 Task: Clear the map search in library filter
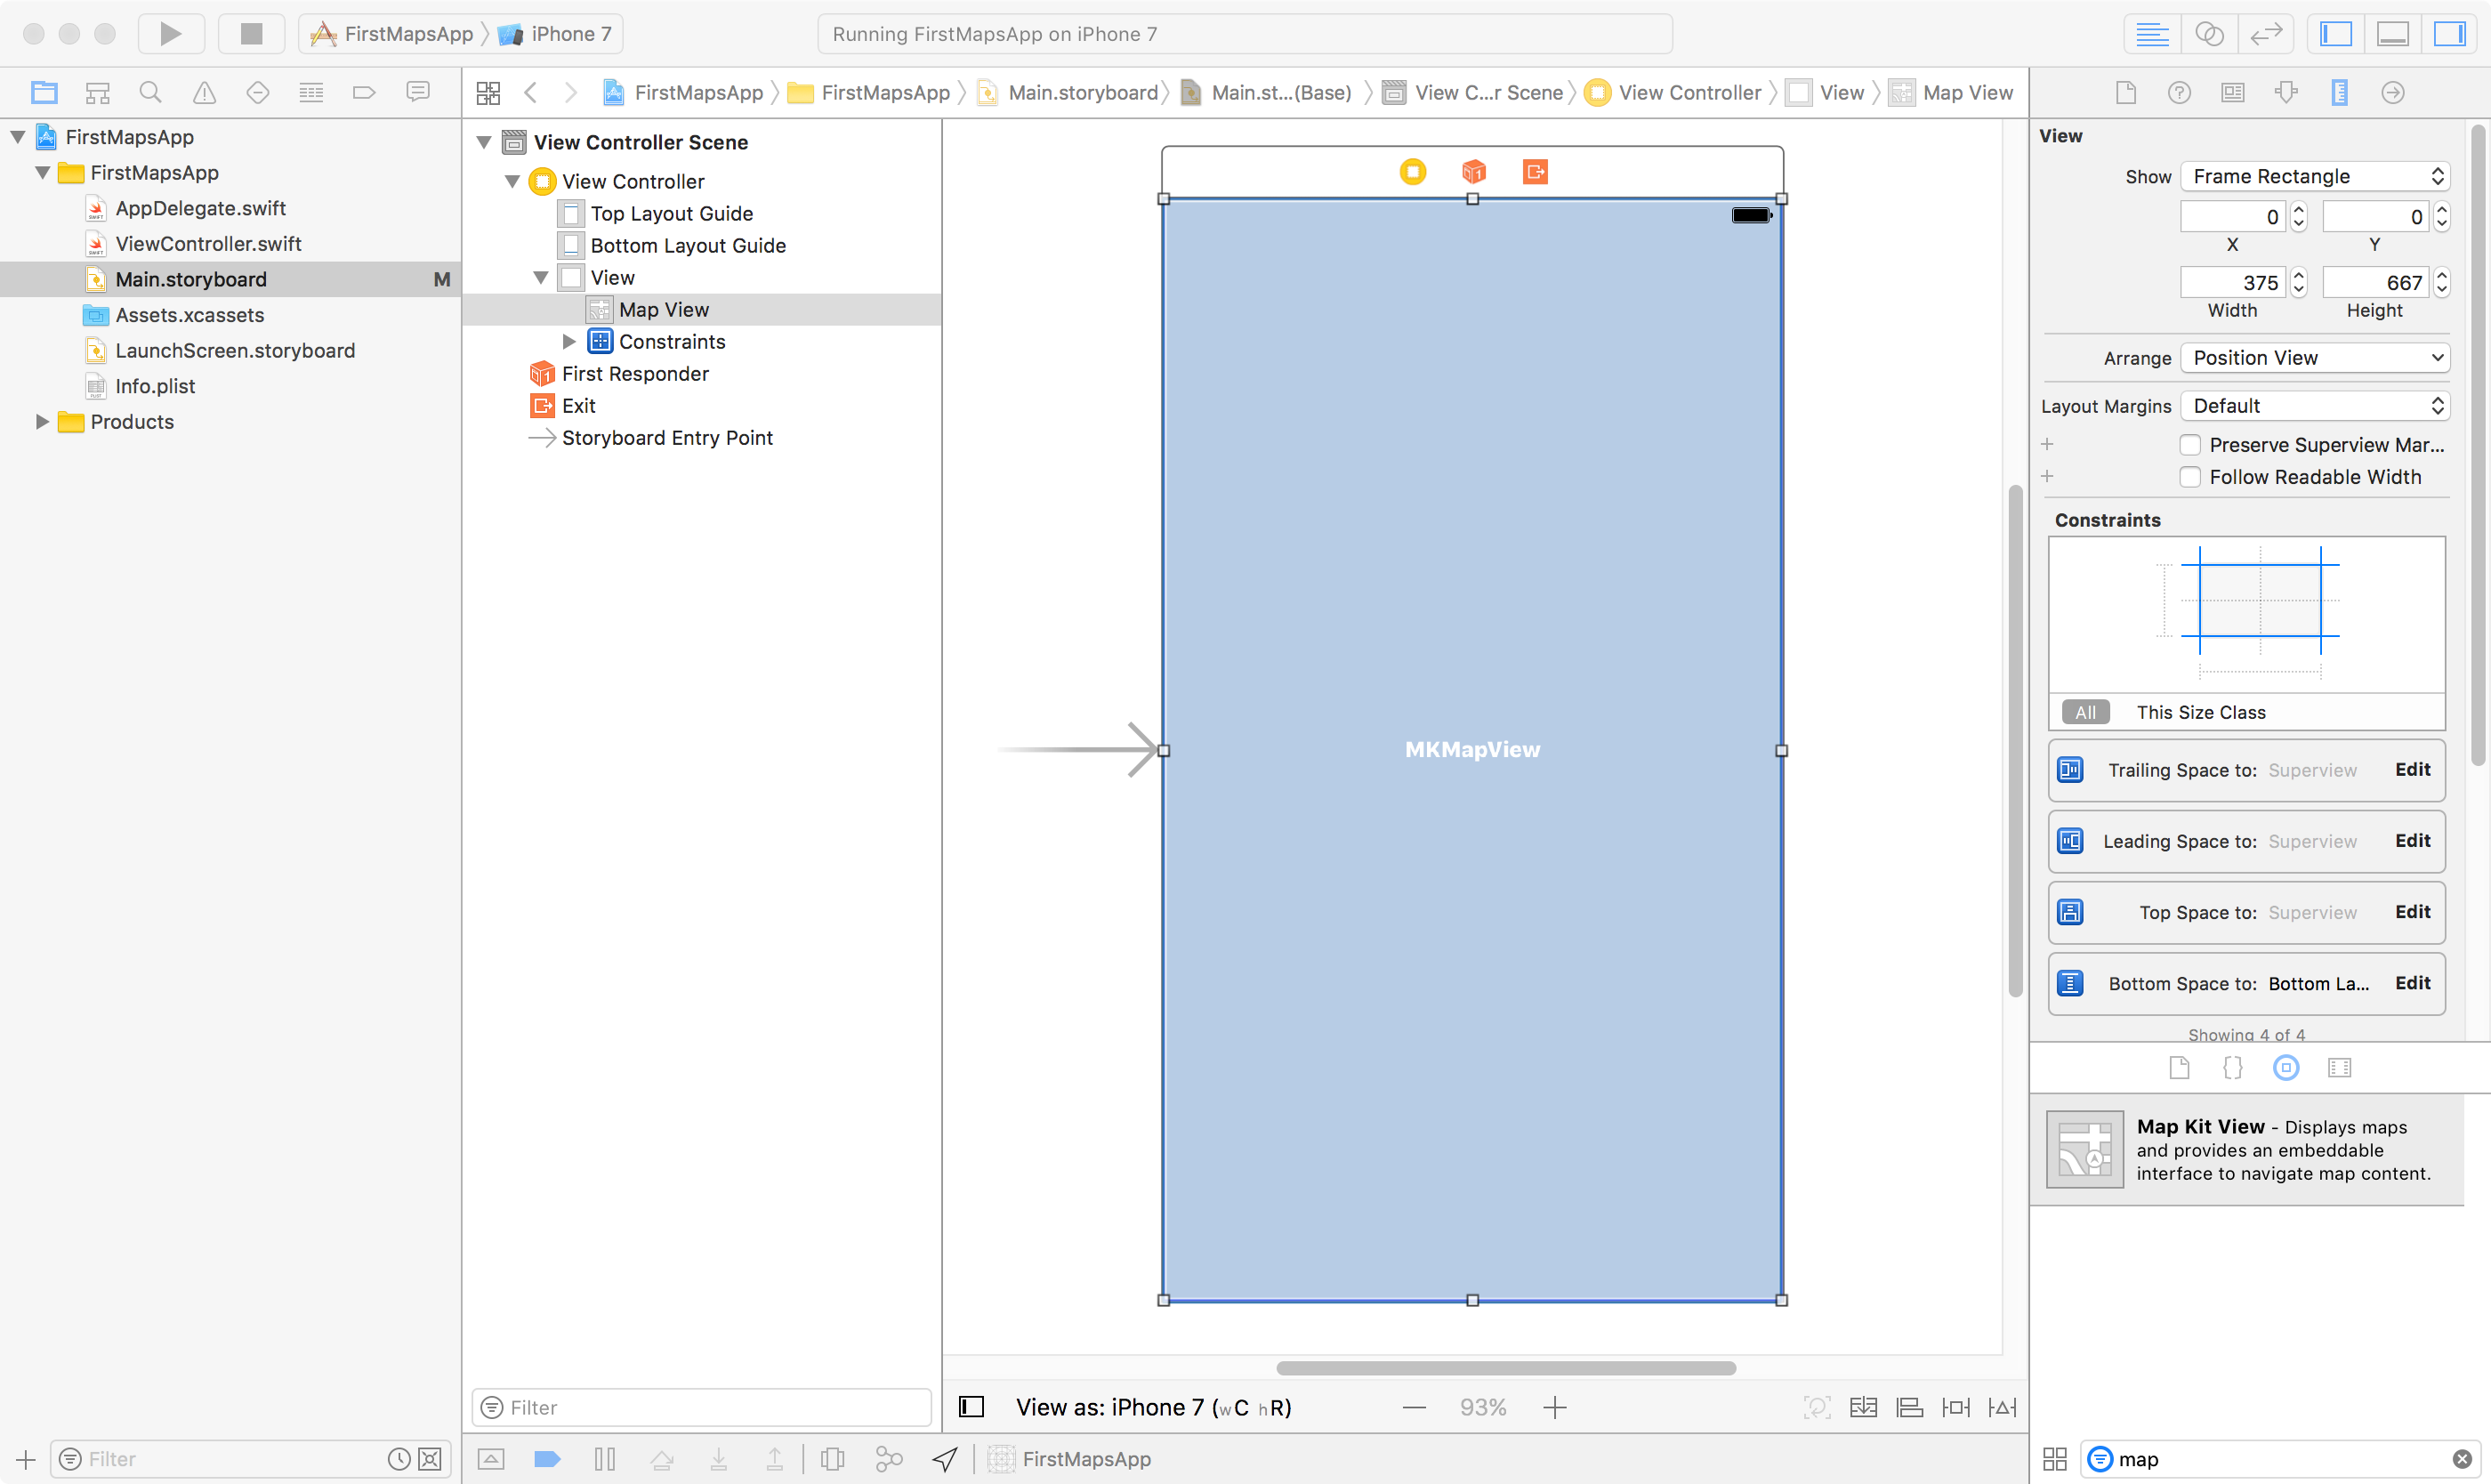[x=2461, y=1459]
